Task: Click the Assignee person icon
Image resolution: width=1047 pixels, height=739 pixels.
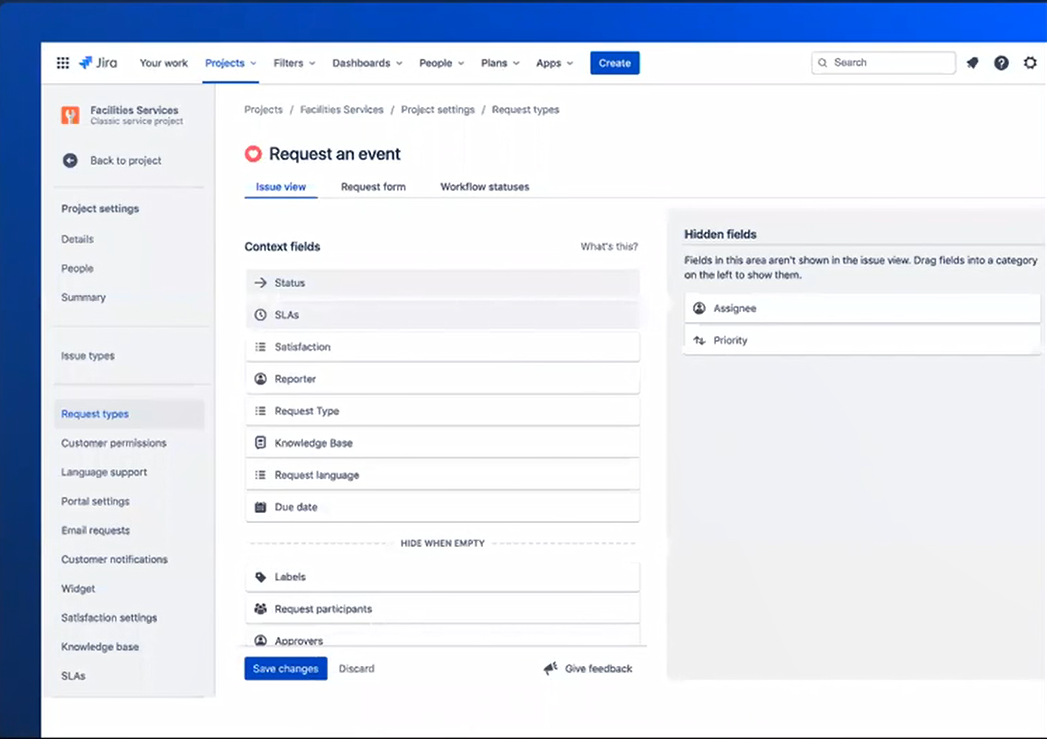Action: (699, 308)
